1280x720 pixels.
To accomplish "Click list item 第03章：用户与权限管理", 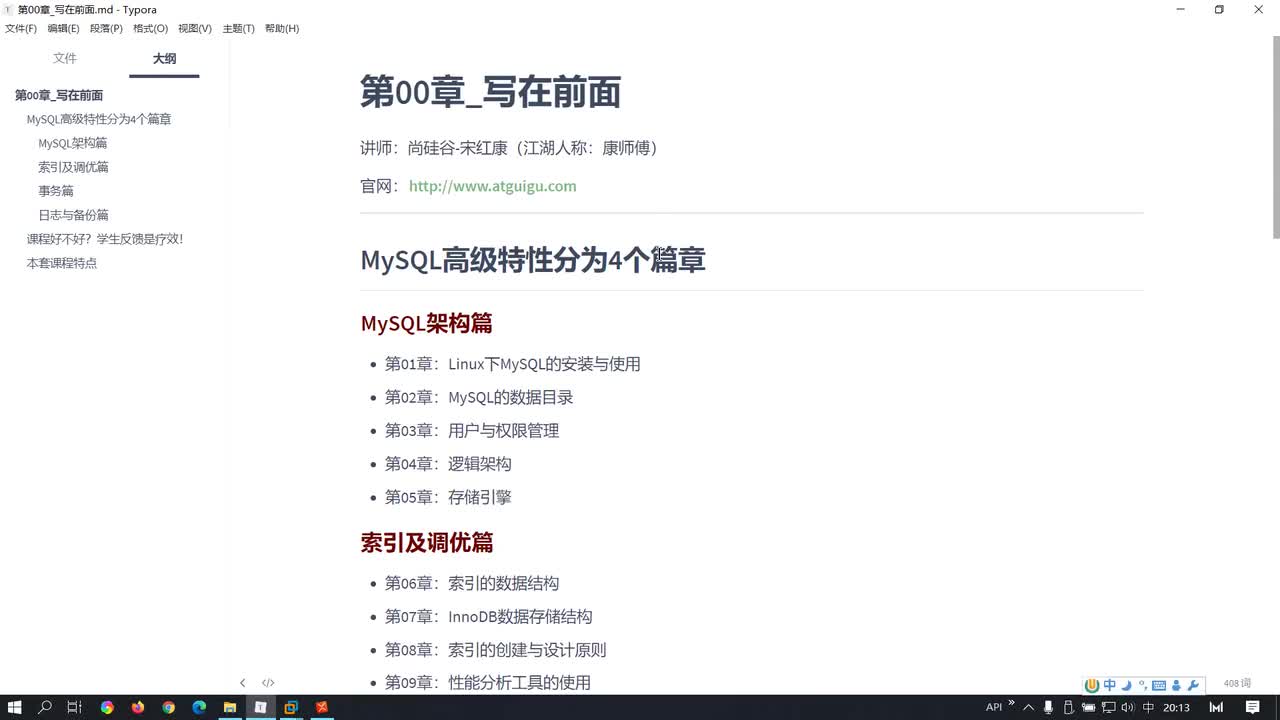I will pos(472,431).
